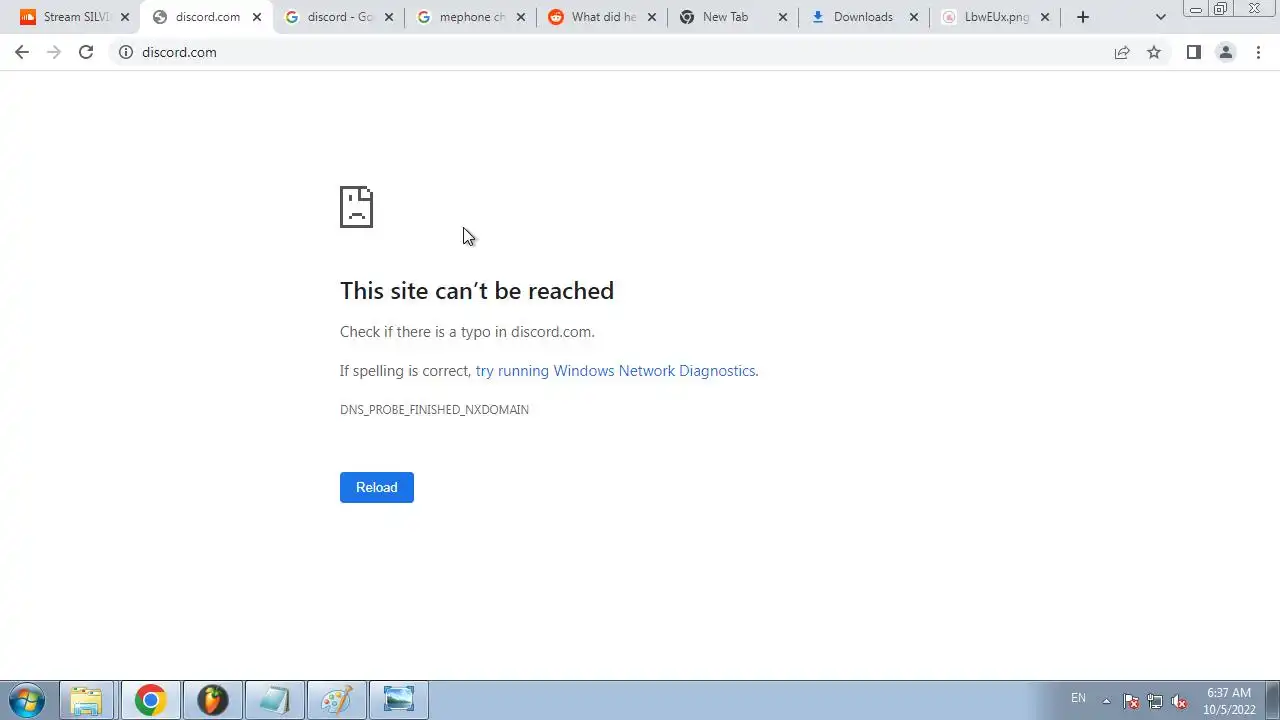Open the network status tray icon
This screenshot has width=1280, height=720.
pyautogui.click(x=1155, y=701)
